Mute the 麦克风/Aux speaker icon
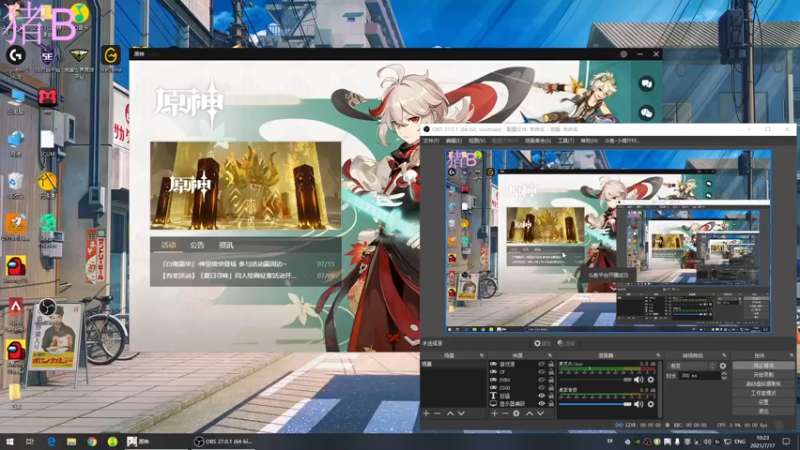The height and width of the screenshot is (450, 800). point(639,380)
